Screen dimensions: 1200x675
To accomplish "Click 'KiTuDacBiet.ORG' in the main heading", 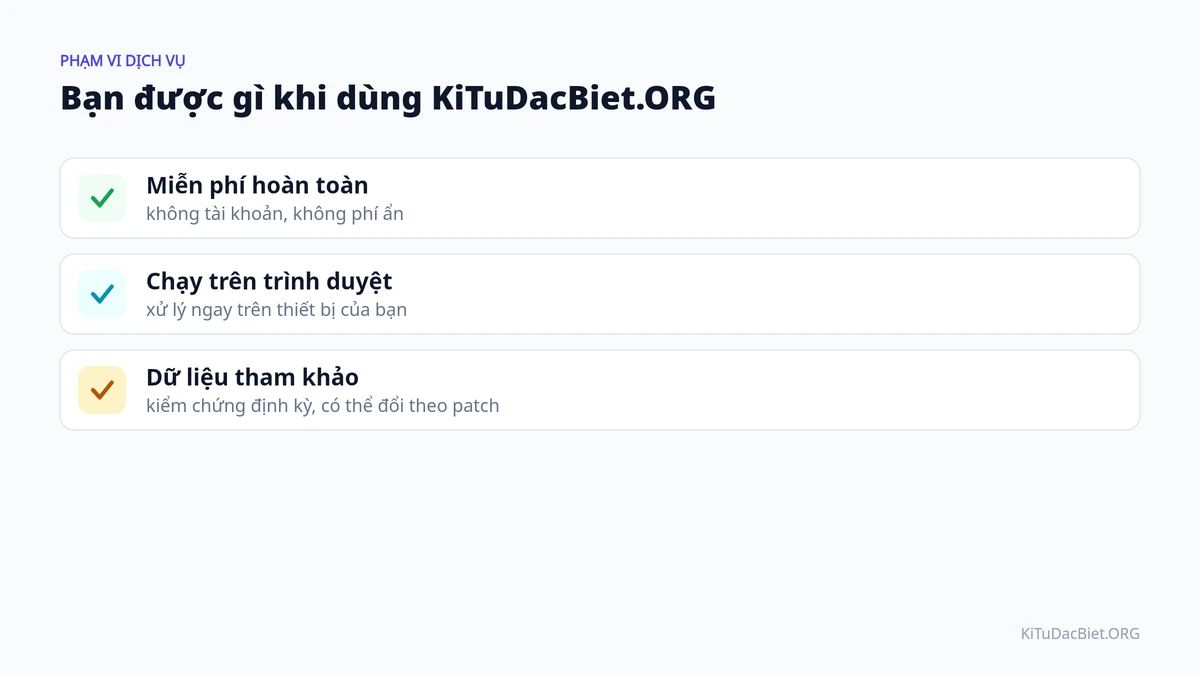I will coord(574,98).
